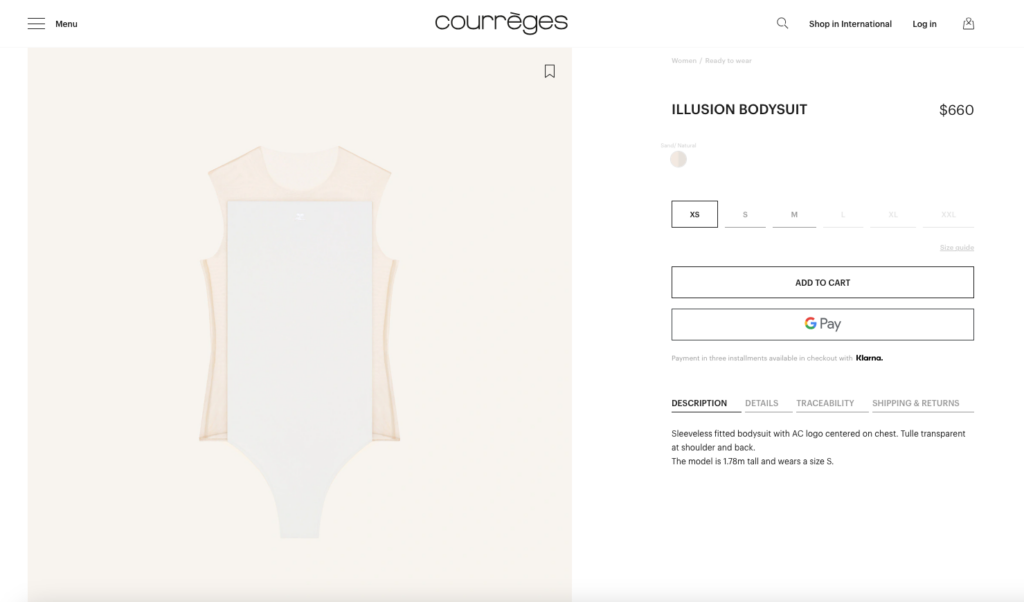Select size S
The height and width of the screenshot is (602, 1024).
745,214
